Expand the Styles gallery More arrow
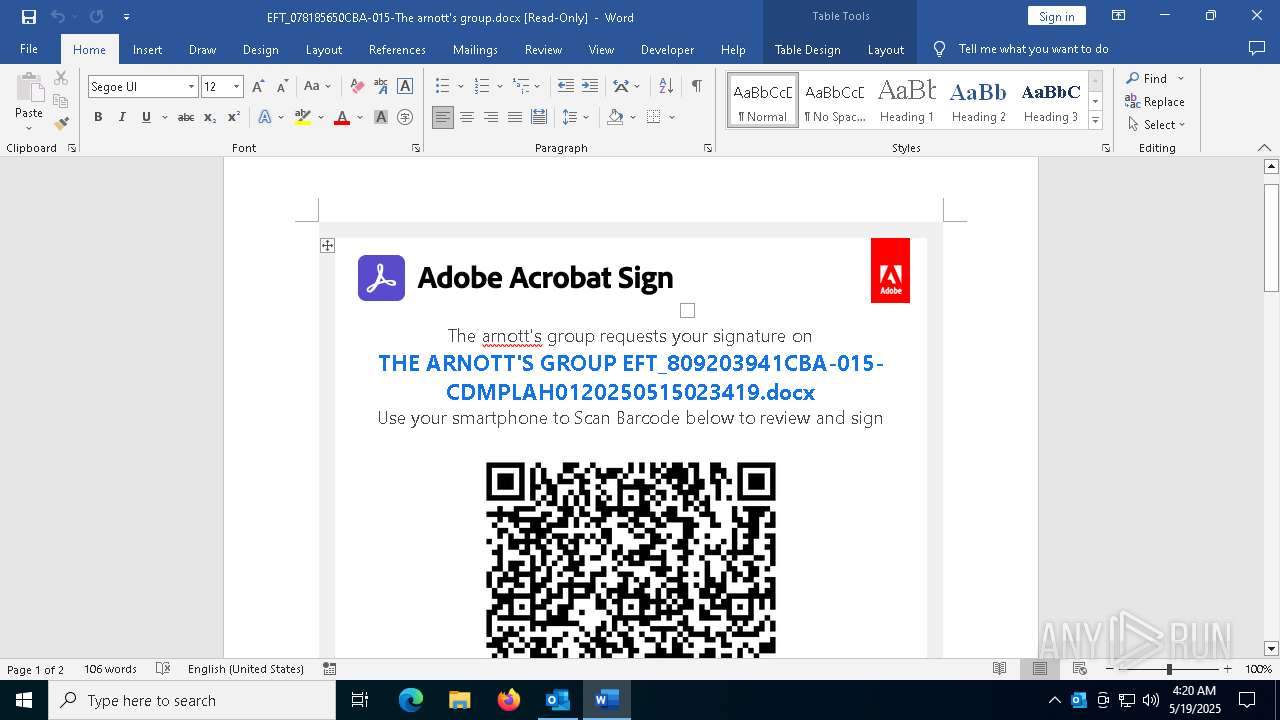Viewport: 1280px width, 720px height. tap(1095, 121)
